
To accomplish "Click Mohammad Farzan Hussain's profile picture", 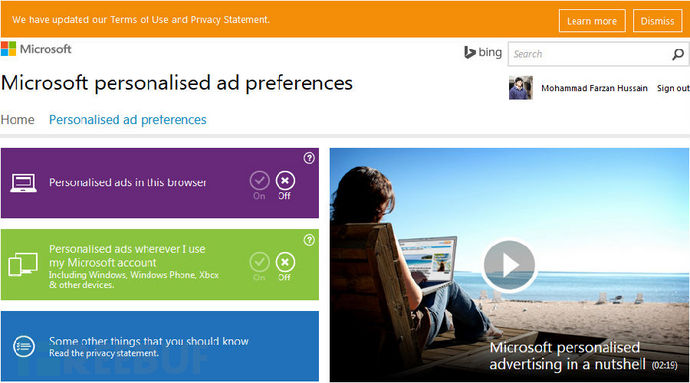I will coord(521,88).
